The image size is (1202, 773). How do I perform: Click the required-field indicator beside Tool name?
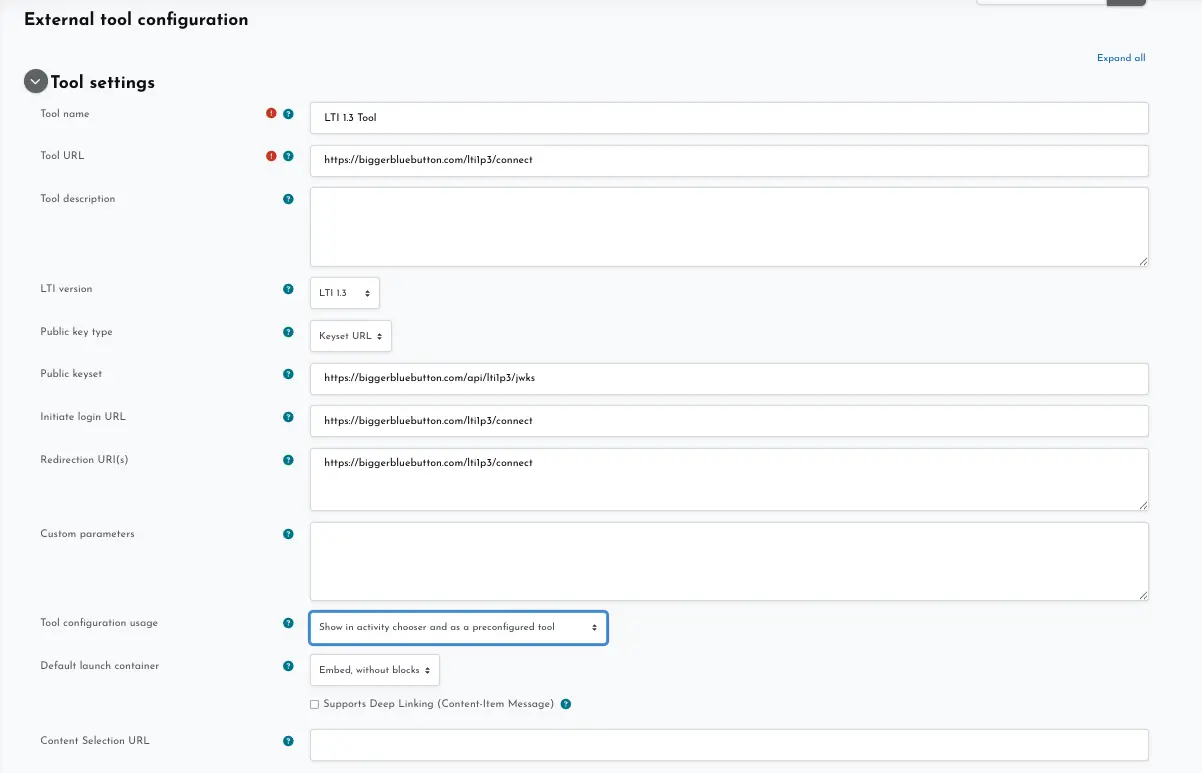(x=270, y=114)
